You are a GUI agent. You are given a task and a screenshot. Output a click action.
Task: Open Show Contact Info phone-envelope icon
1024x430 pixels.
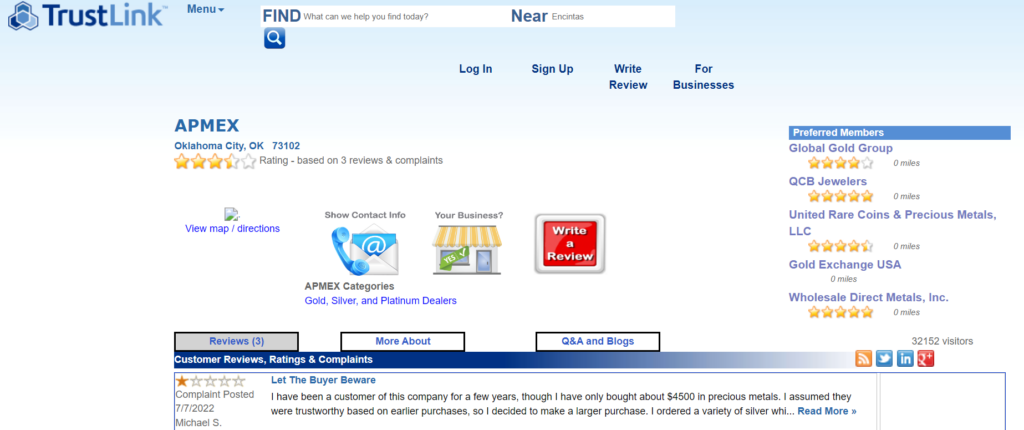pos(364,249)
